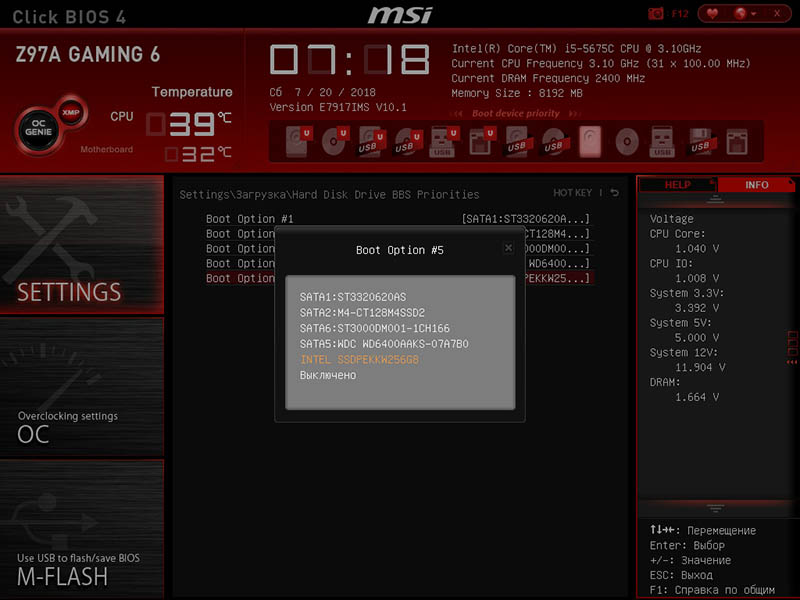The height and width of the screenshot is (600, 800).
Task: Choose the Выключено option
Action: coord(328,376)
